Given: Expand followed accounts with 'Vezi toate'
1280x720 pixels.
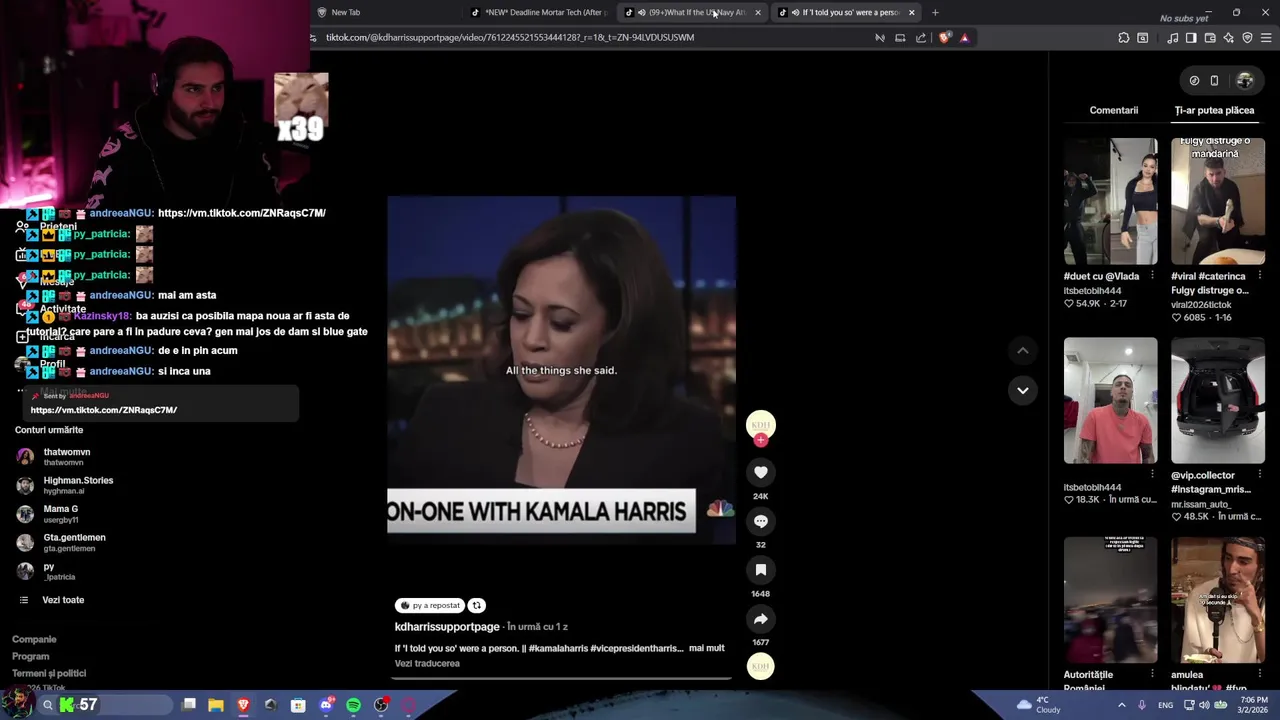Looking at the screenshot, I should (x=63, y=600).
